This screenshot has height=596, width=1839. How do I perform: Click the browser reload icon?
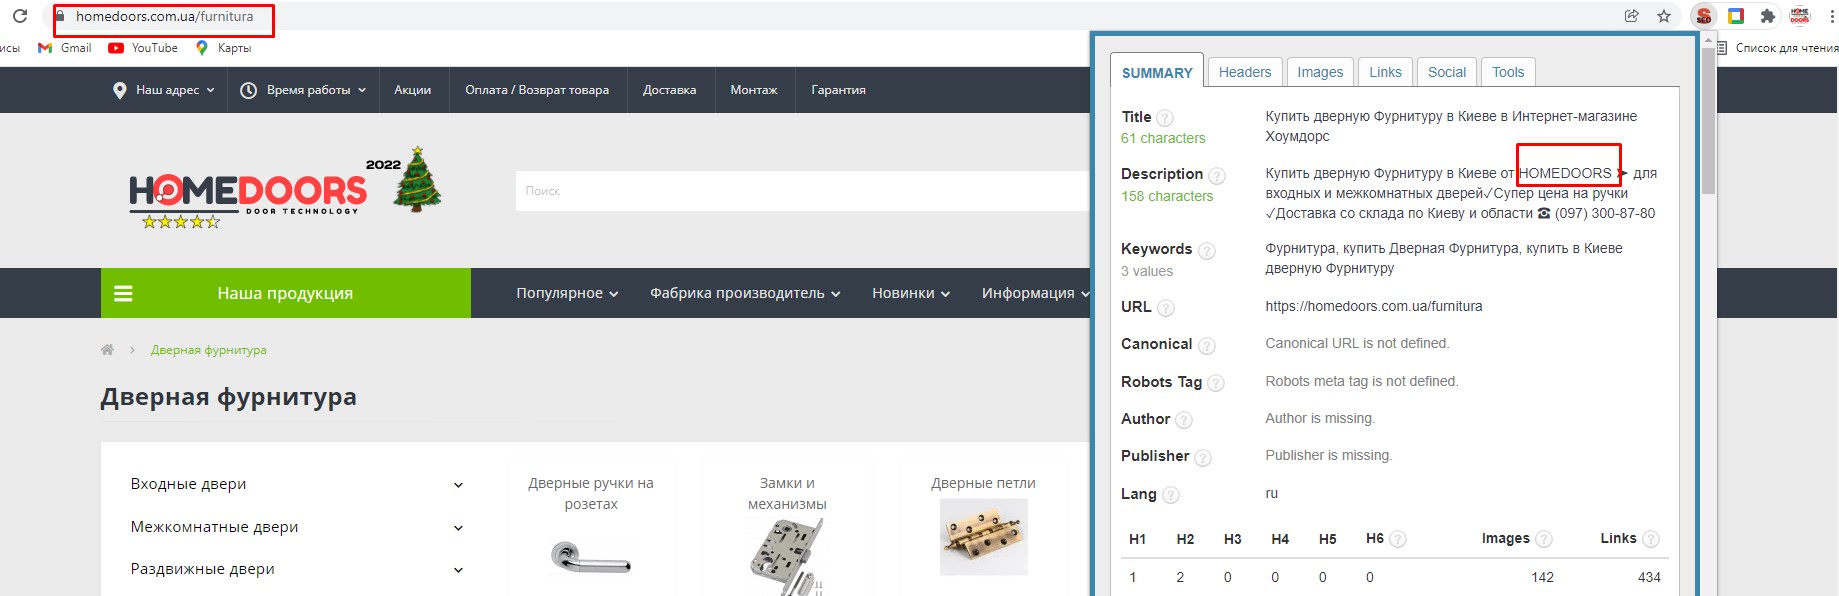[20, 16]
